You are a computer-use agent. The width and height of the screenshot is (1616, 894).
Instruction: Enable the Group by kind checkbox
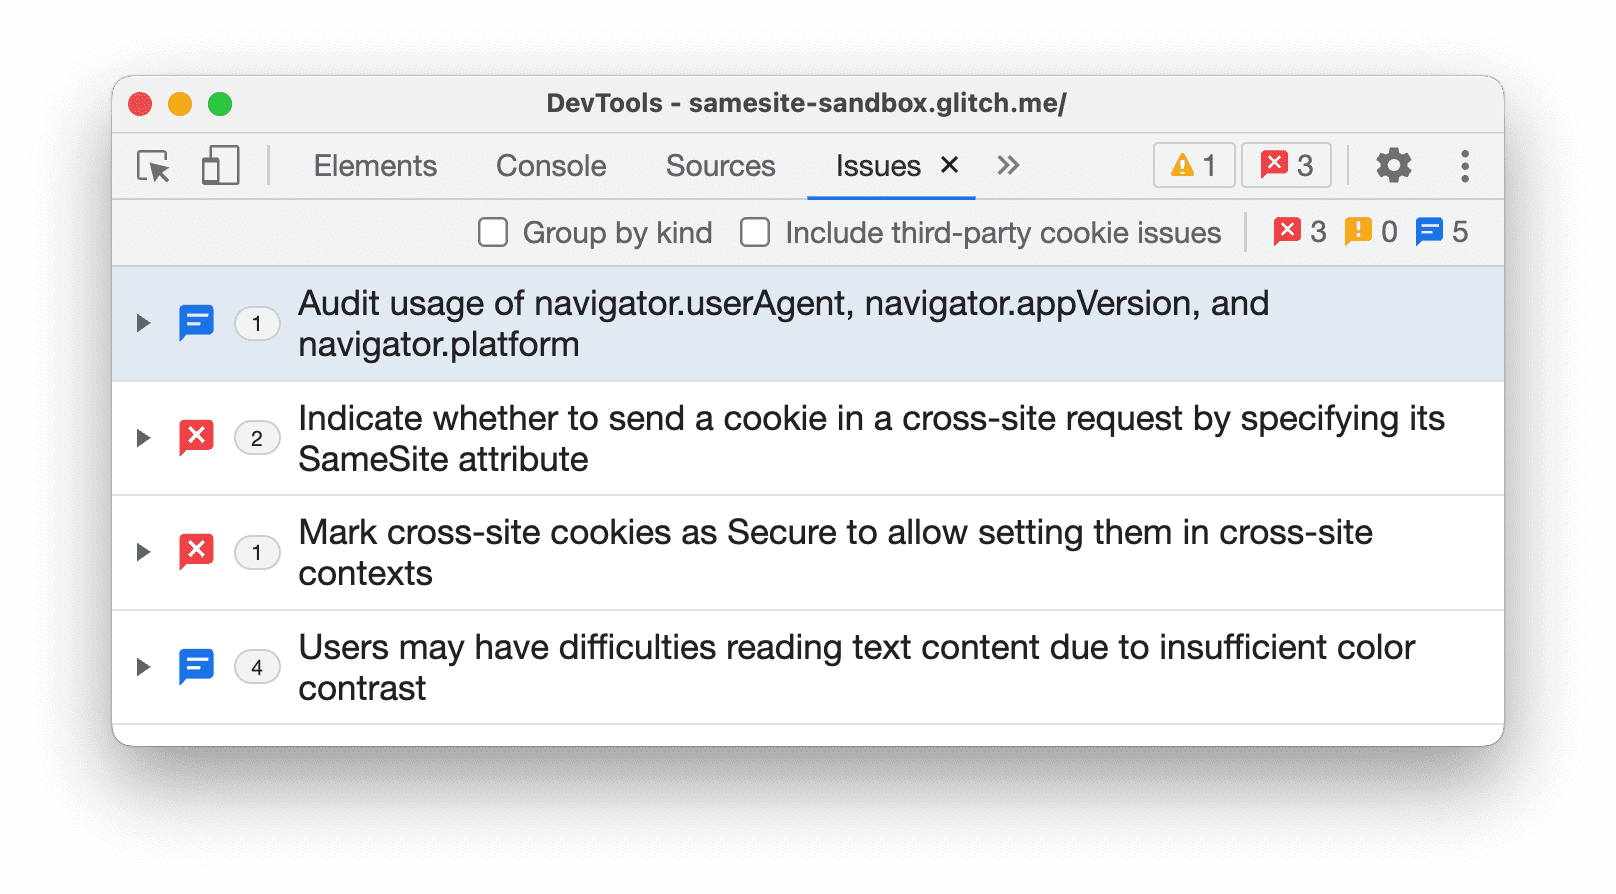(x=492, y=231)
